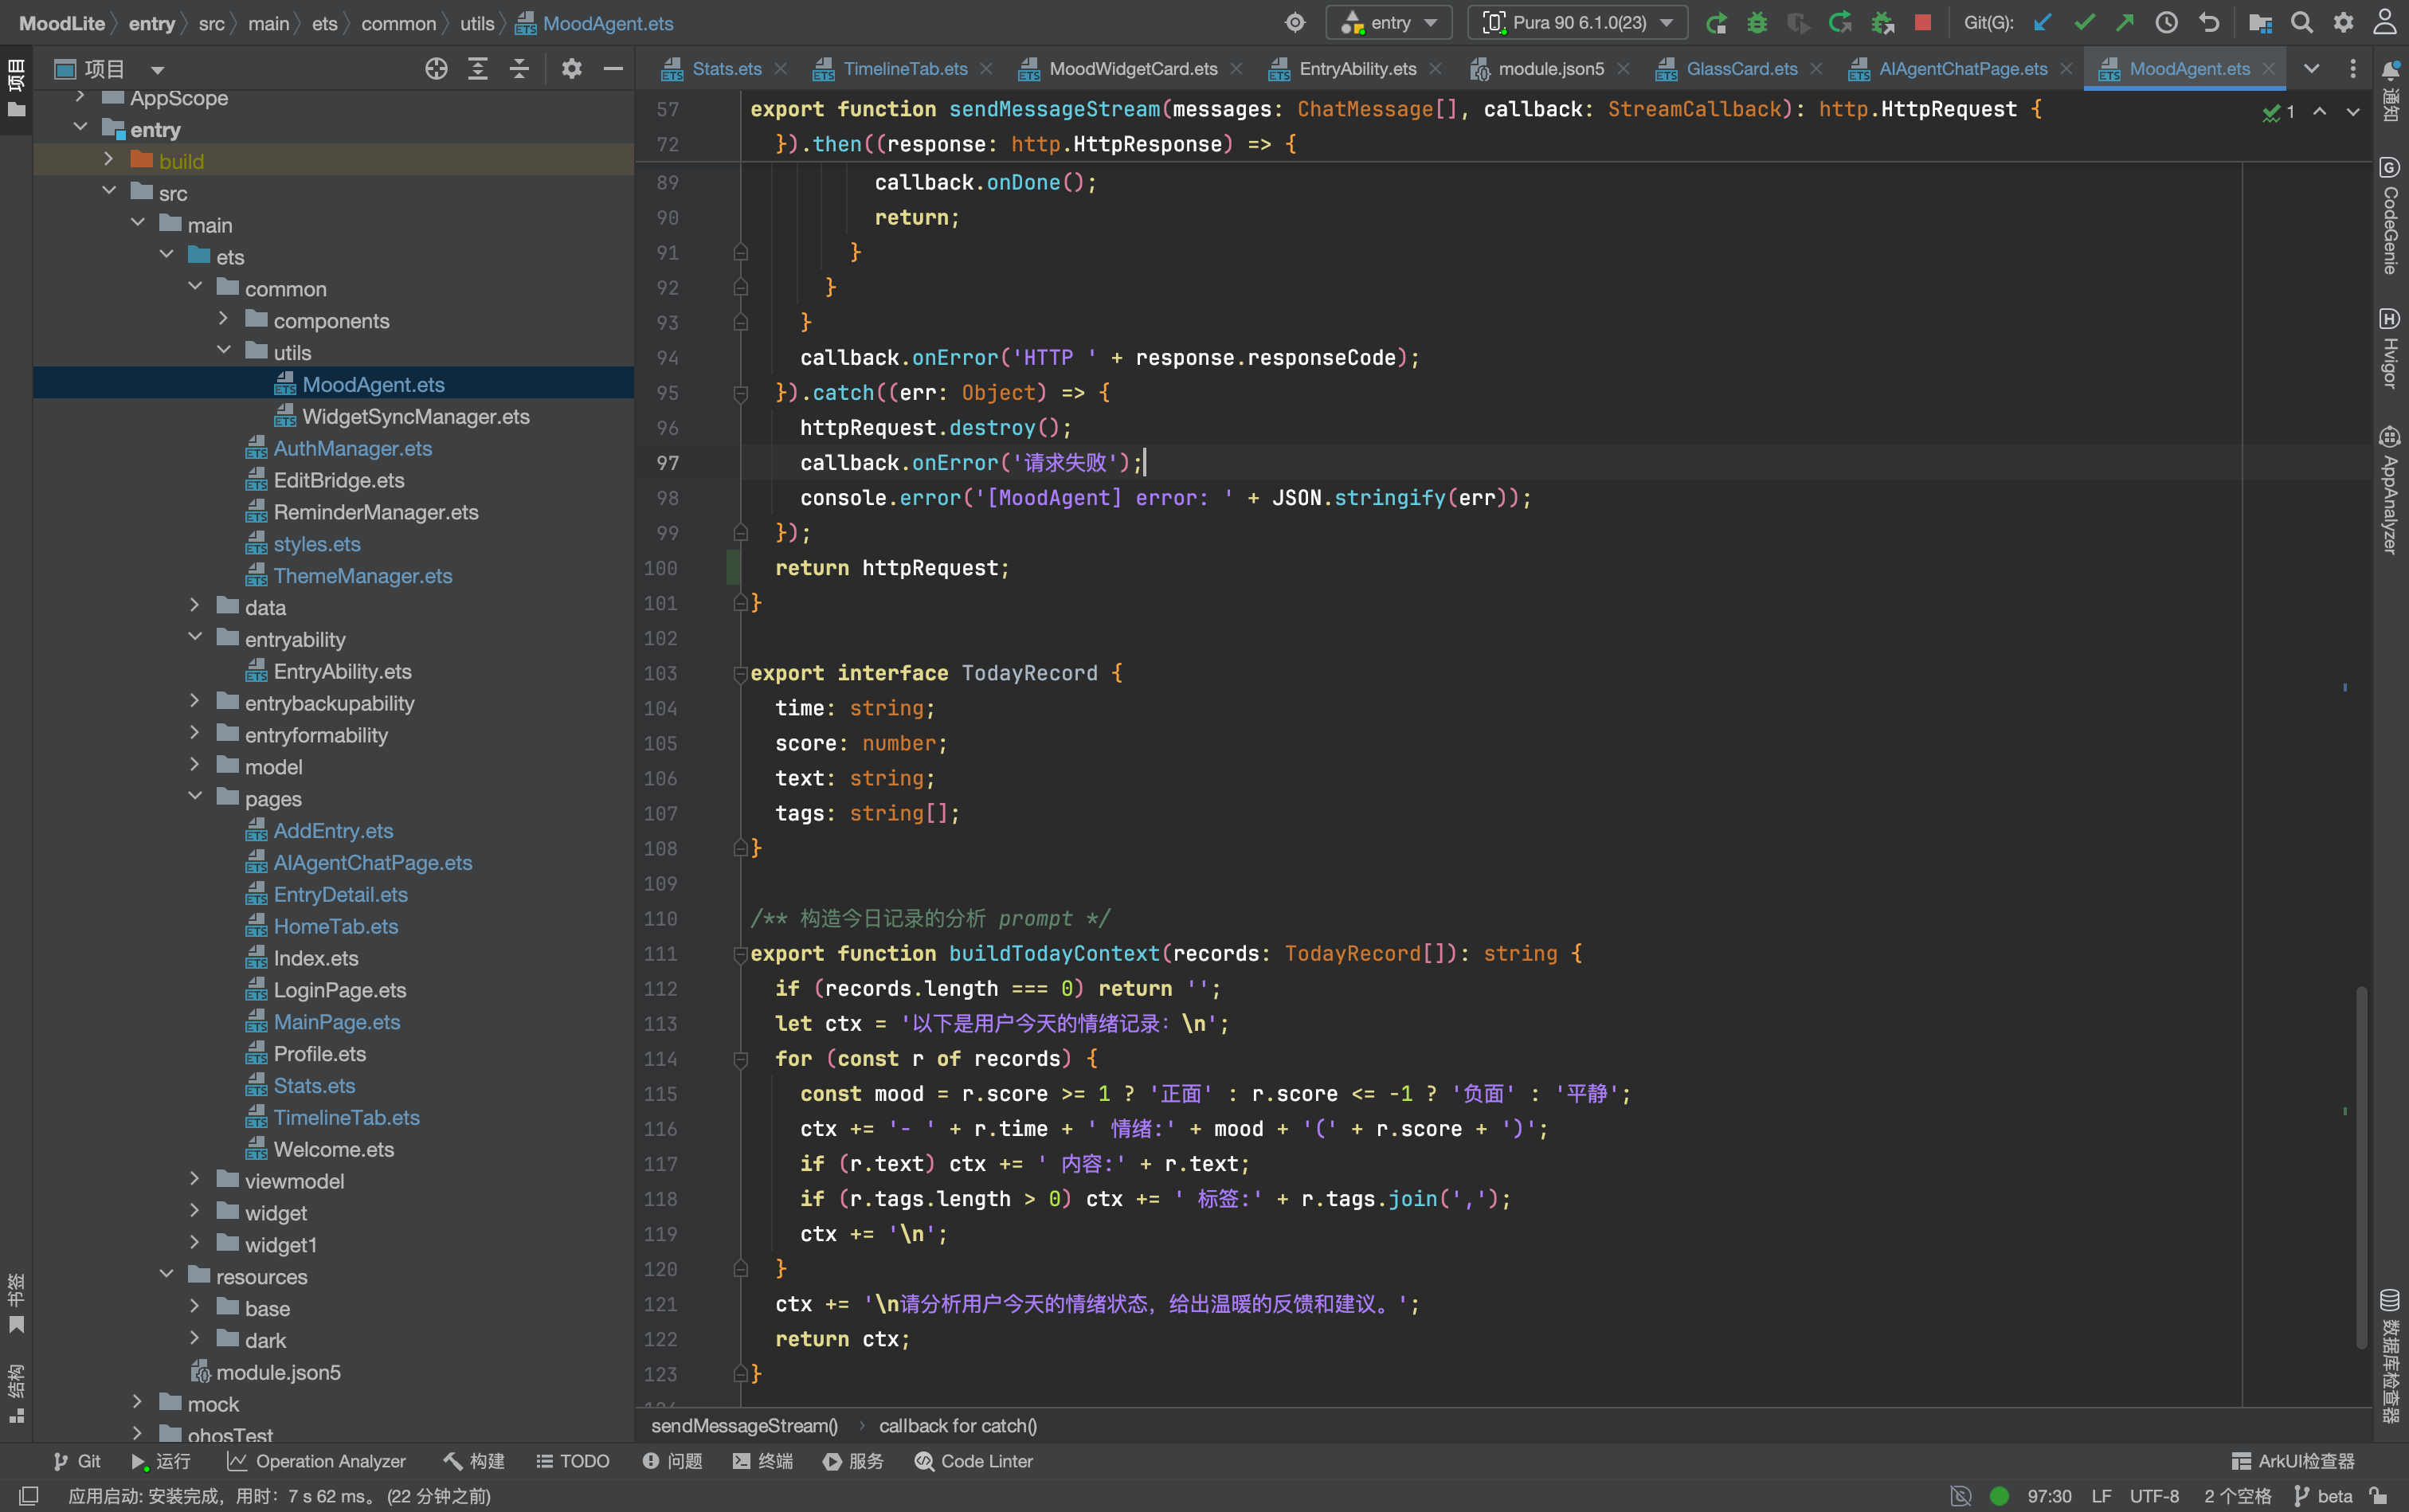The width and height of the screenshot is (2409, 1512).
Task: Click the Debug bug icon
Action: point(1757,23)
